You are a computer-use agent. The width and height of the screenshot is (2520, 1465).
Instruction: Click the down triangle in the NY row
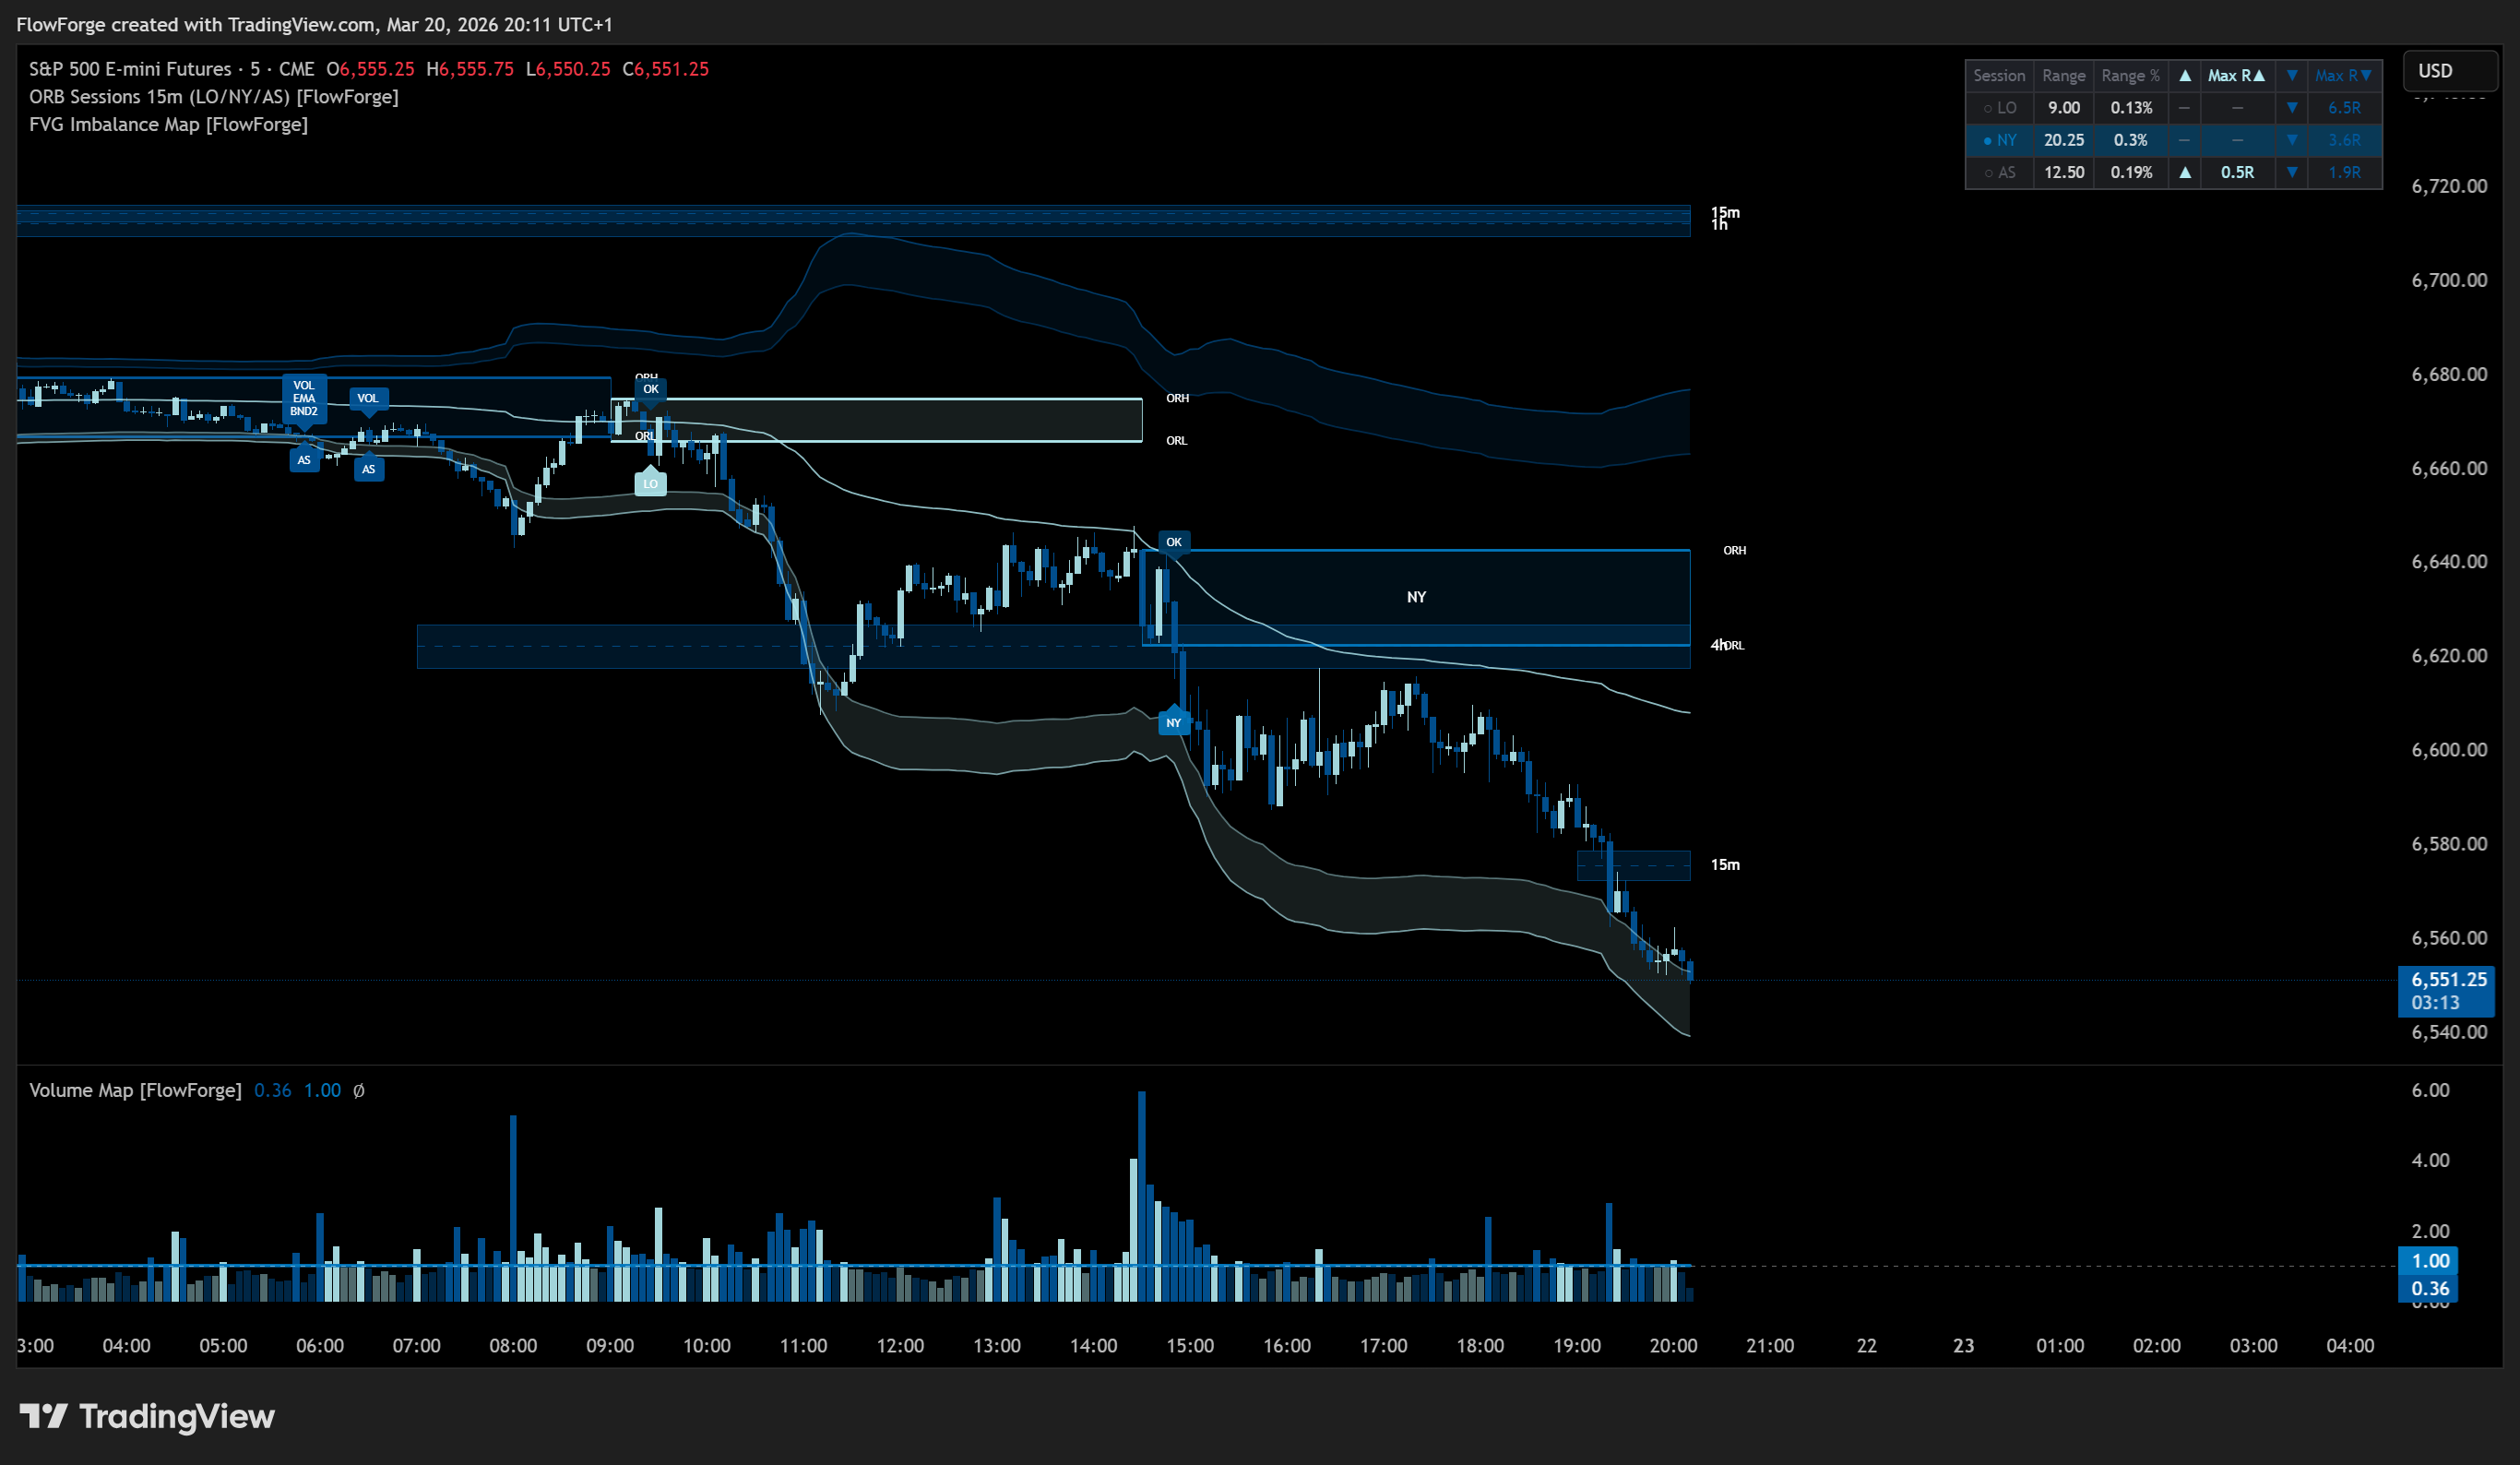click(2291, 140)
